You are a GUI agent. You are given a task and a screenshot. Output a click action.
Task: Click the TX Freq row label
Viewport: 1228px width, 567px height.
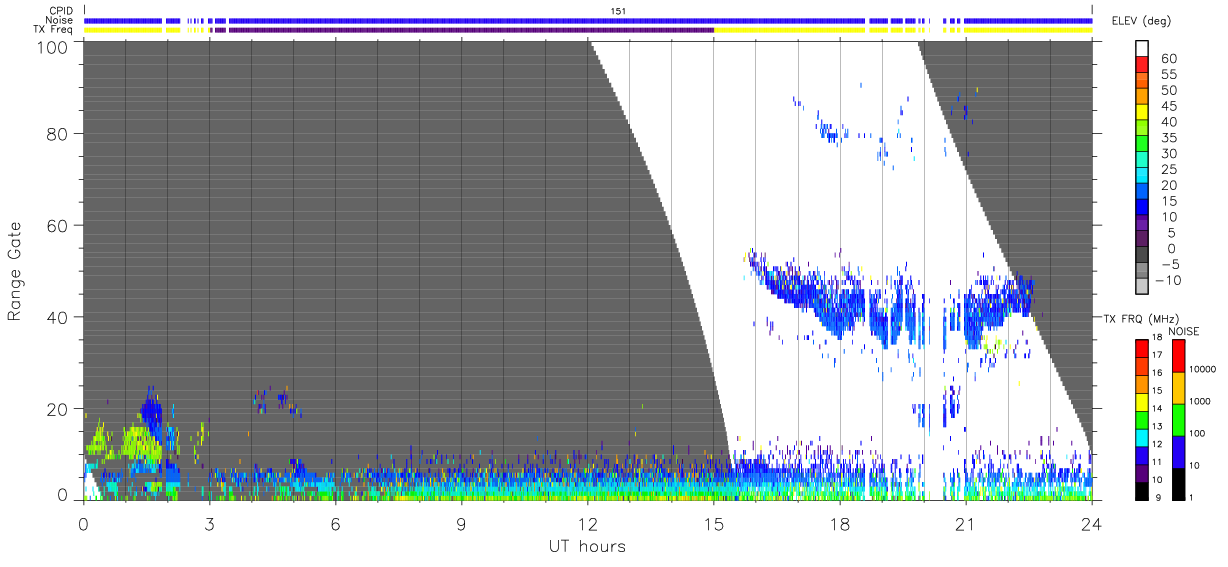coord(53,30)
